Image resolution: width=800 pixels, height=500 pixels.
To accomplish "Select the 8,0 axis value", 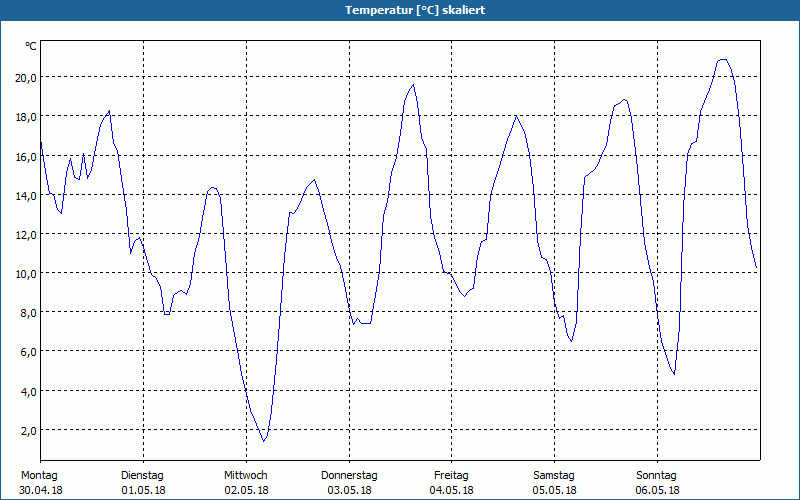I will click(x=28, y=313).
